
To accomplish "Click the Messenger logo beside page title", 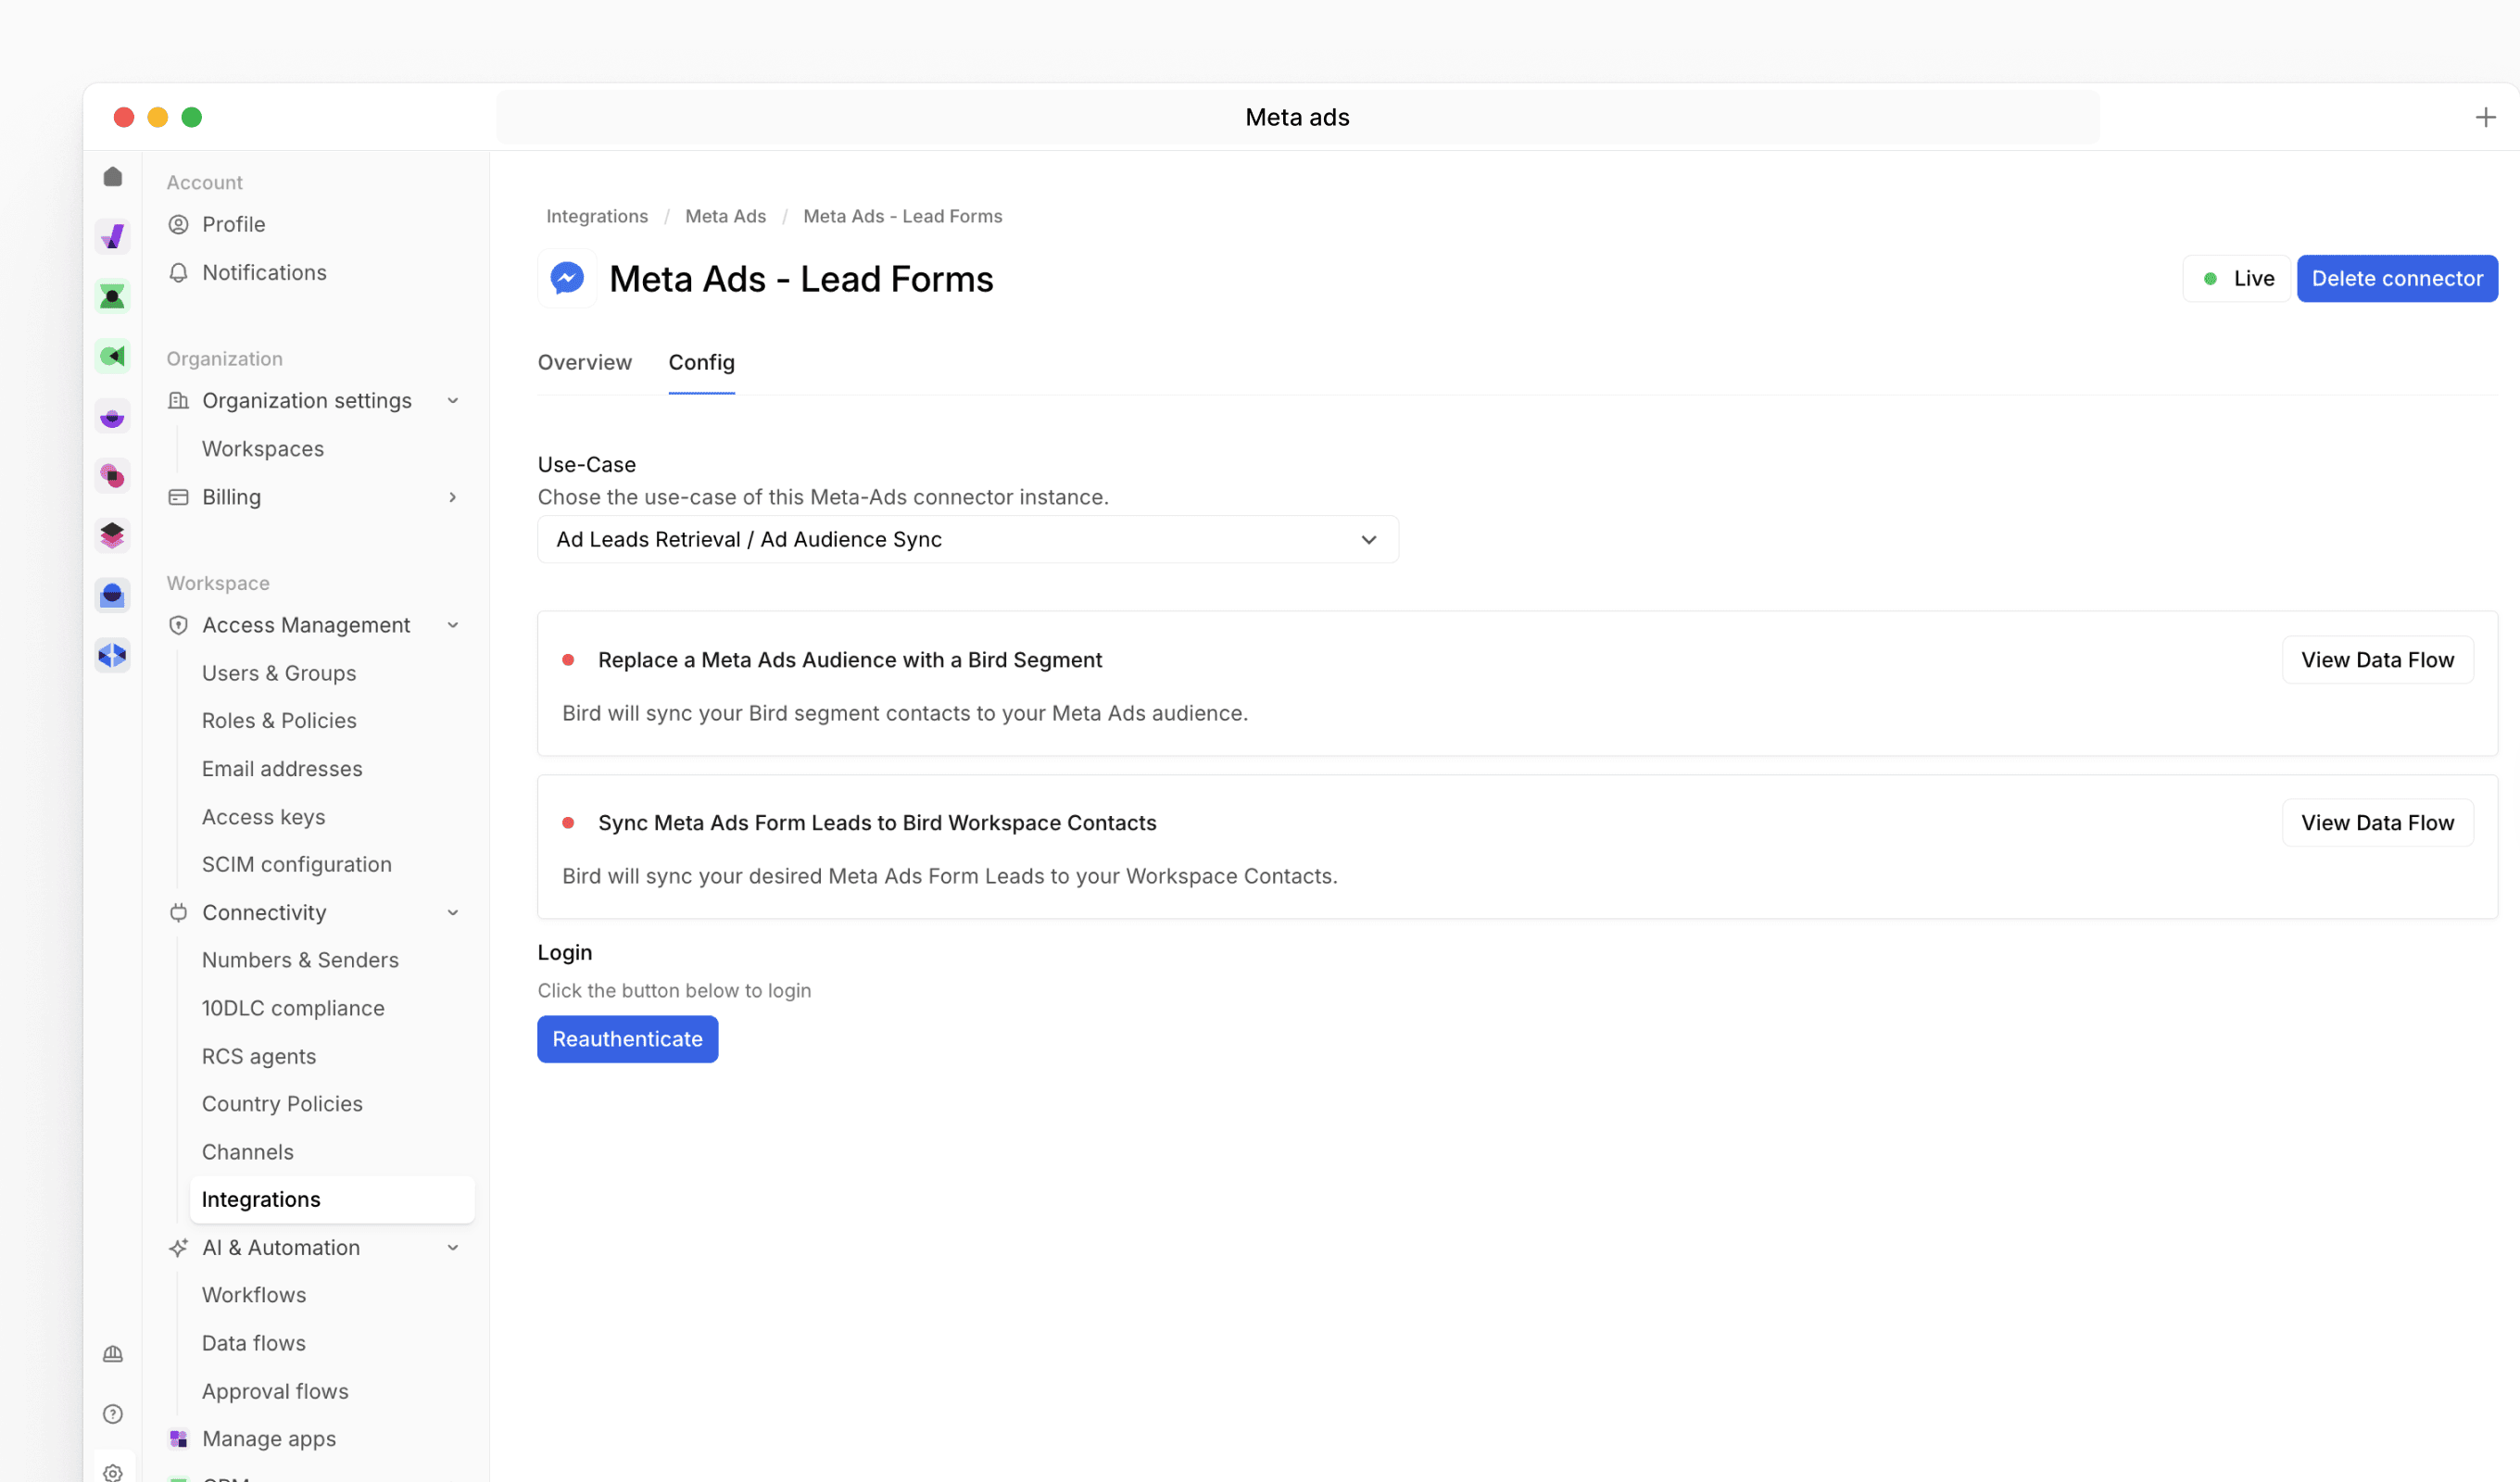I will [x=567, y=278].
